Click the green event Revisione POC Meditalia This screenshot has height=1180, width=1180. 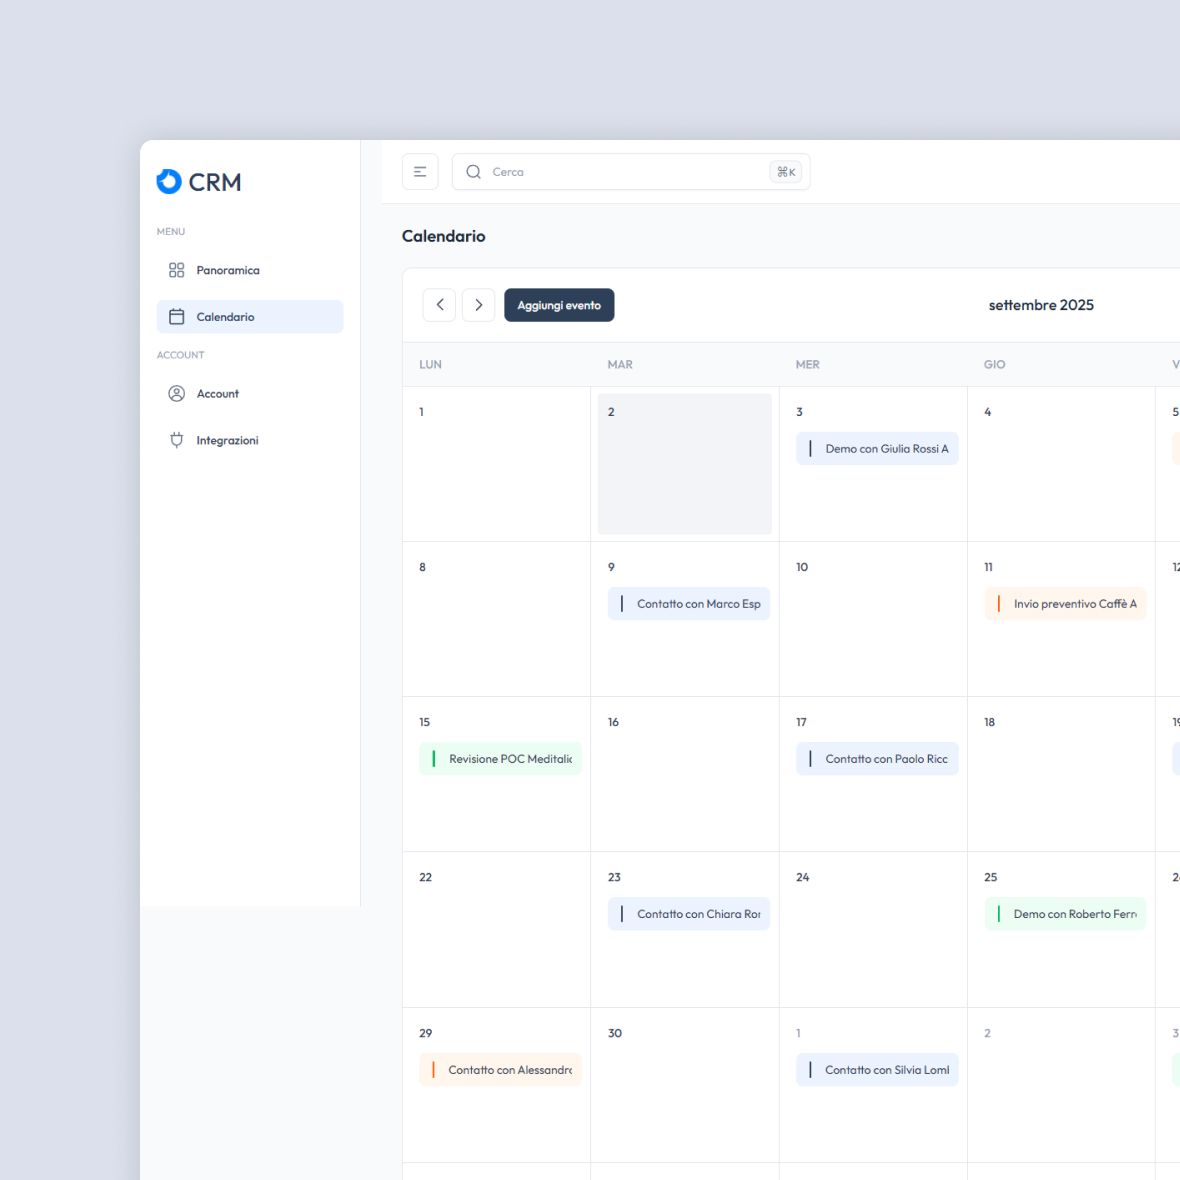point(500,758)
